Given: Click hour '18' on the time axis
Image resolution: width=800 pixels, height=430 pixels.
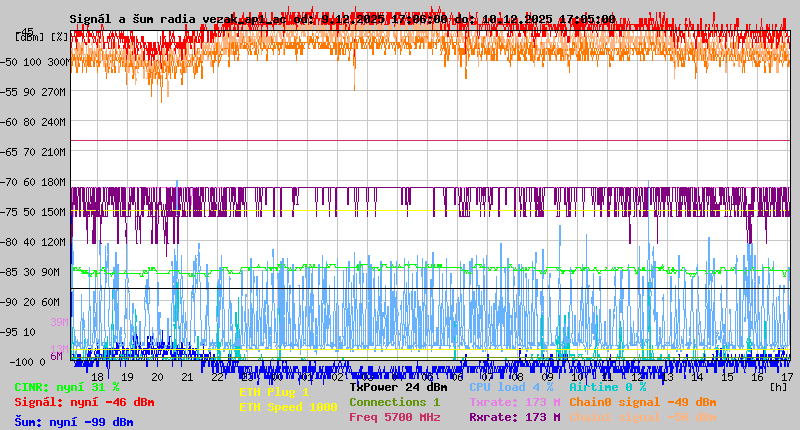Looking at the screenshot, I should point(97,377).
